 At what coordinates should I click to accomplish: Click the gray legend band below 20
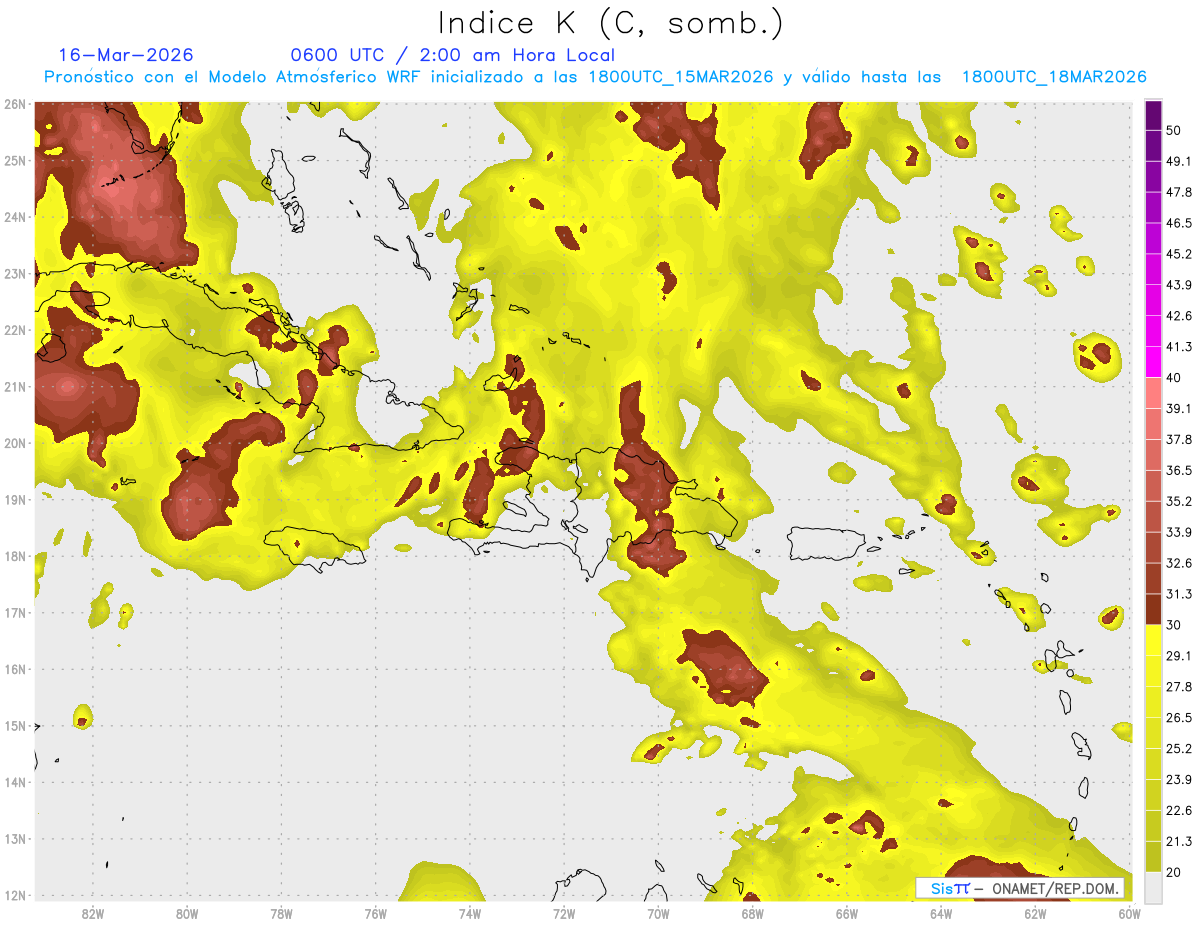click(x=1153, y=886)
